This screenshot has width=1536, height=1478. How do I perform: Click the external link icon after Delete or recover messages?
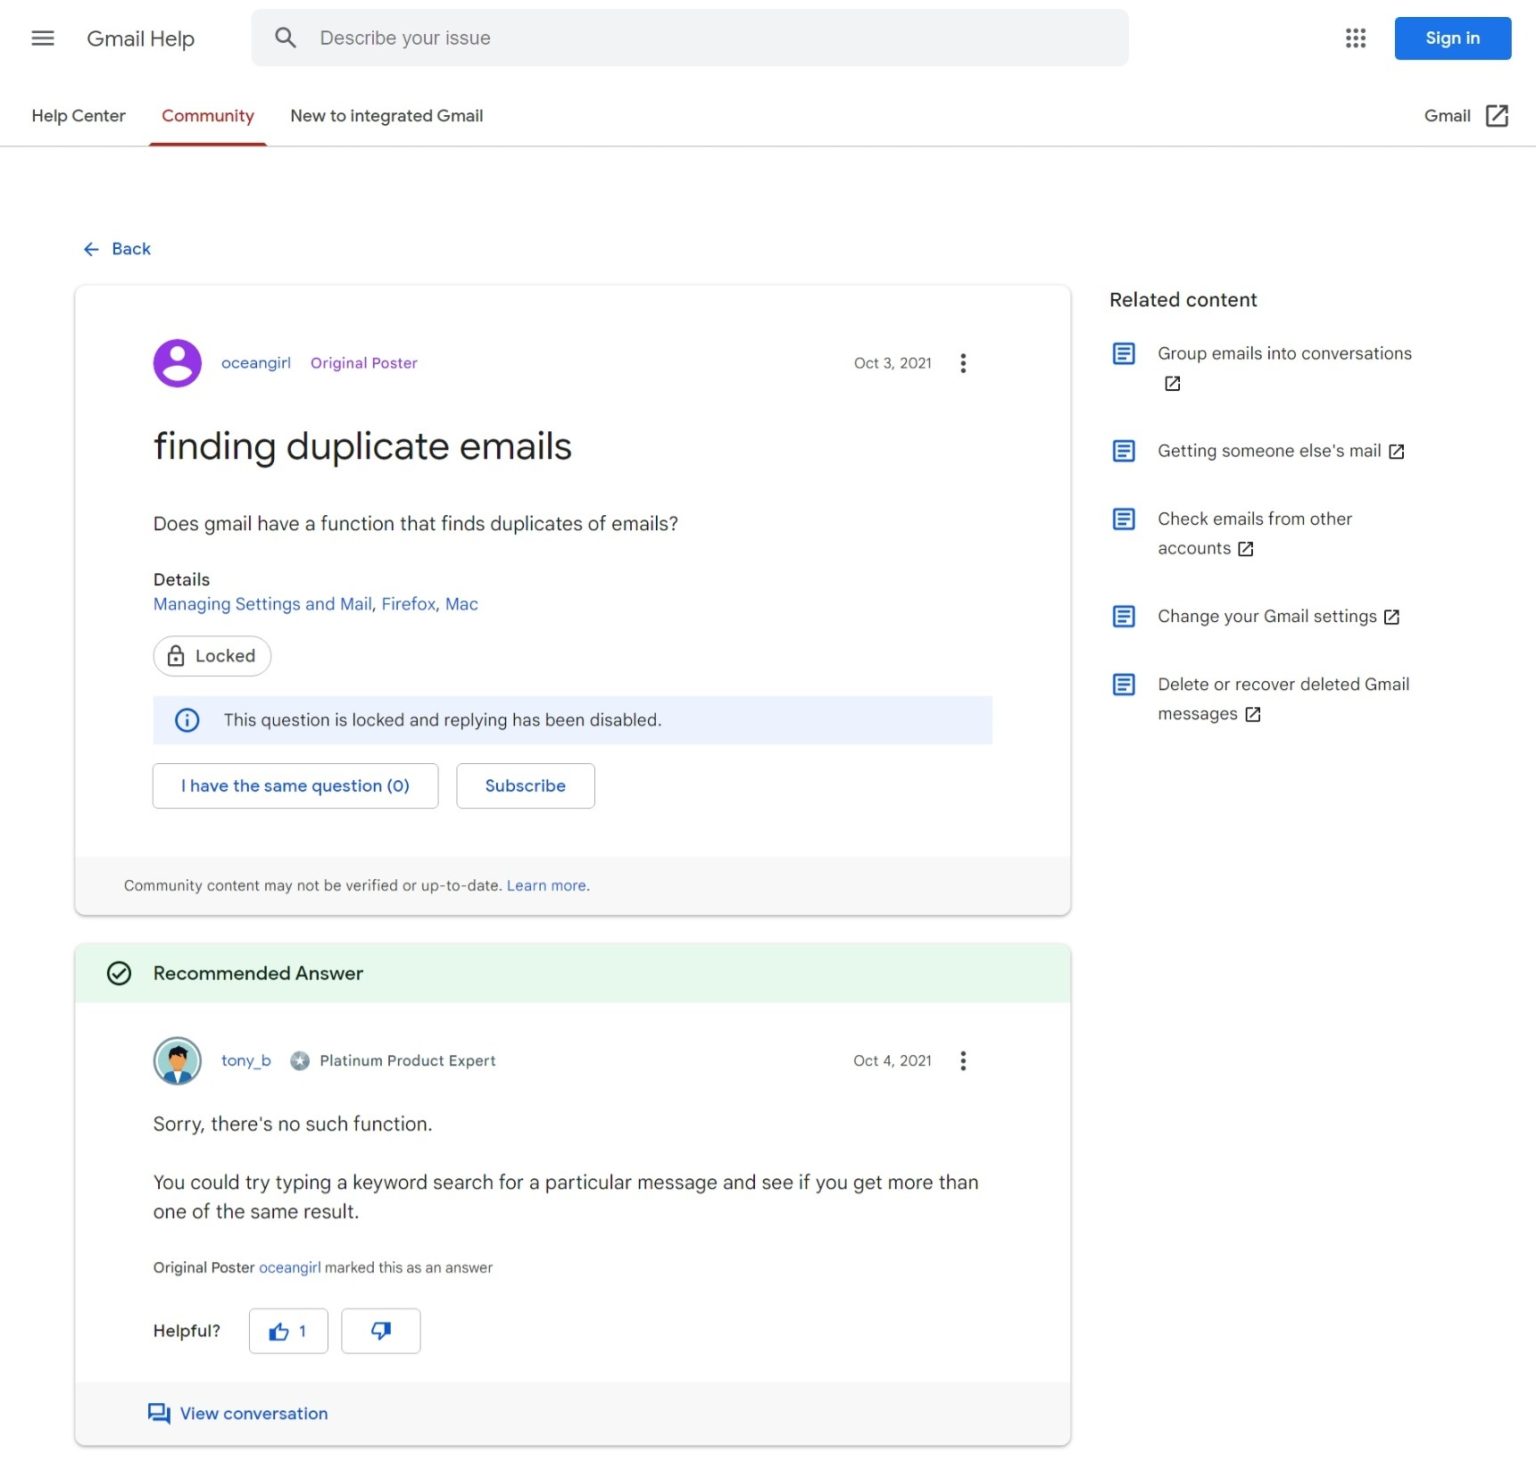pyautogui.click(x=1253, y=714)
